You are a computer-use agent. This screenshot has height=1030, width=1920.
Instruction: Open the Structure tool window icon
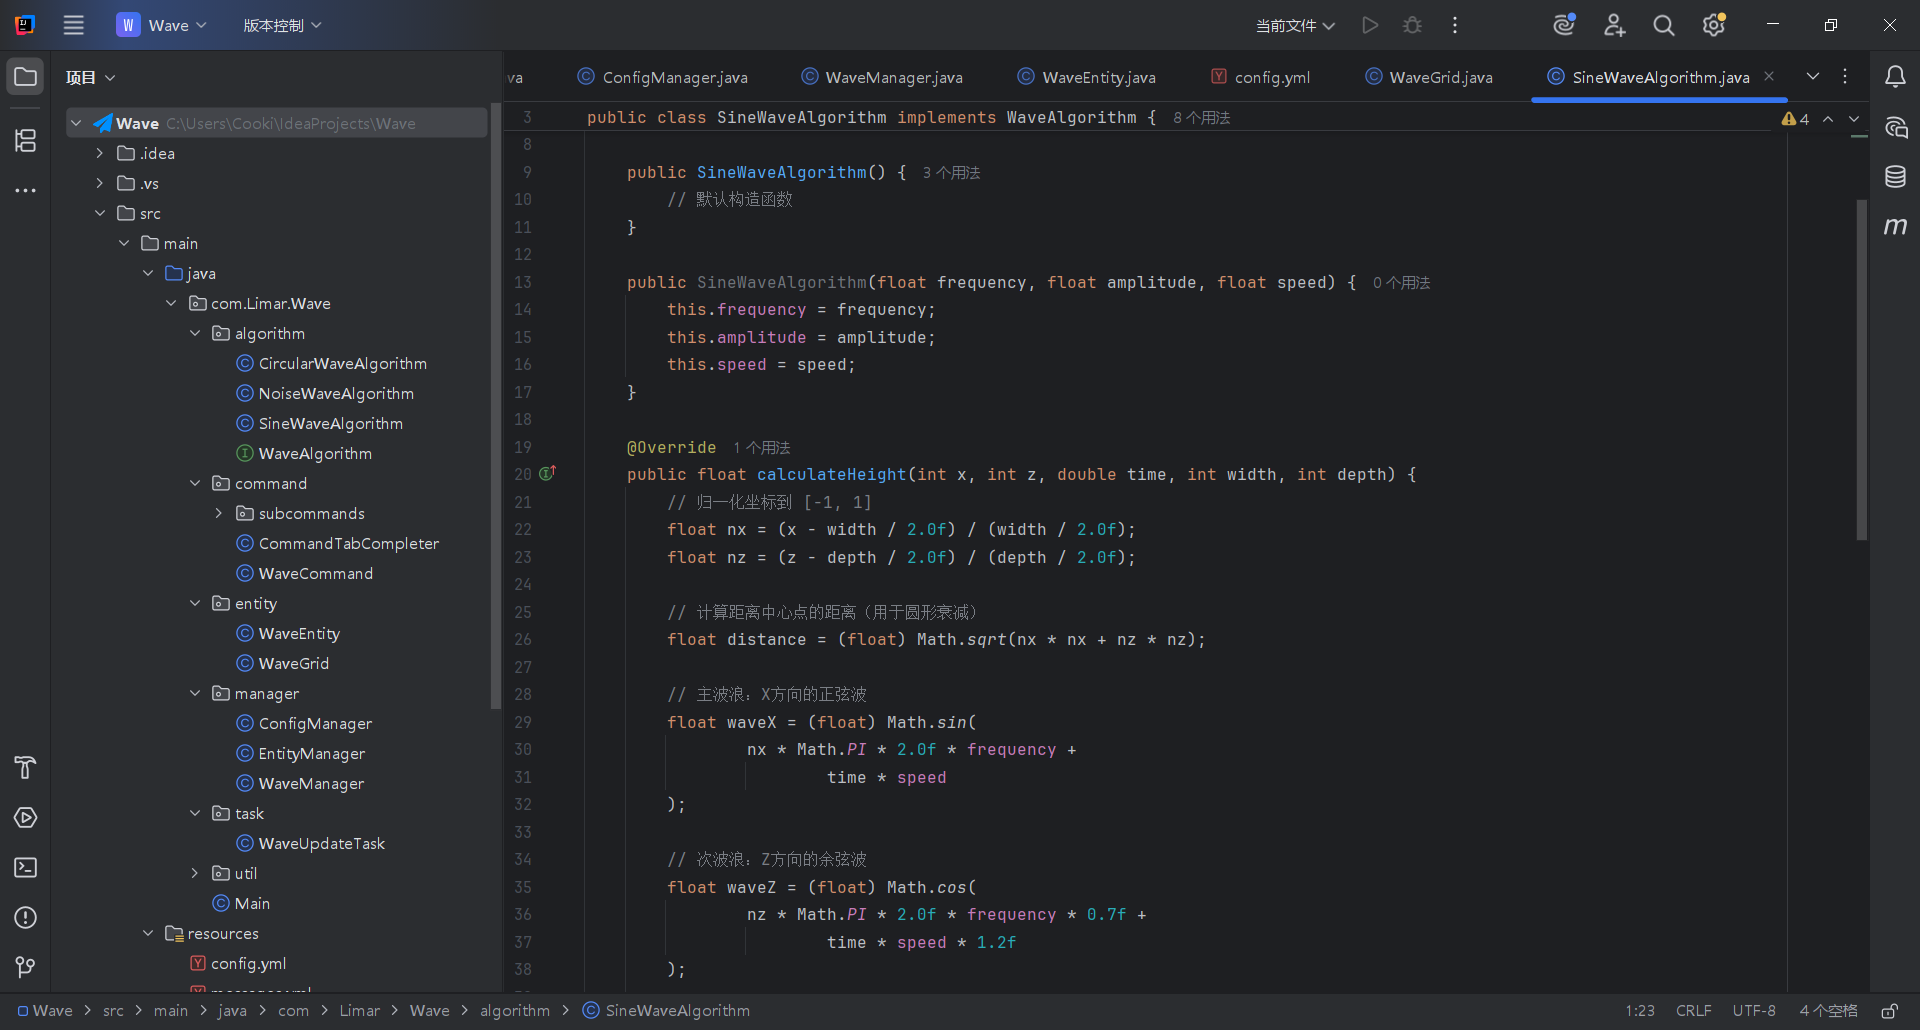(x=26, y=141)
